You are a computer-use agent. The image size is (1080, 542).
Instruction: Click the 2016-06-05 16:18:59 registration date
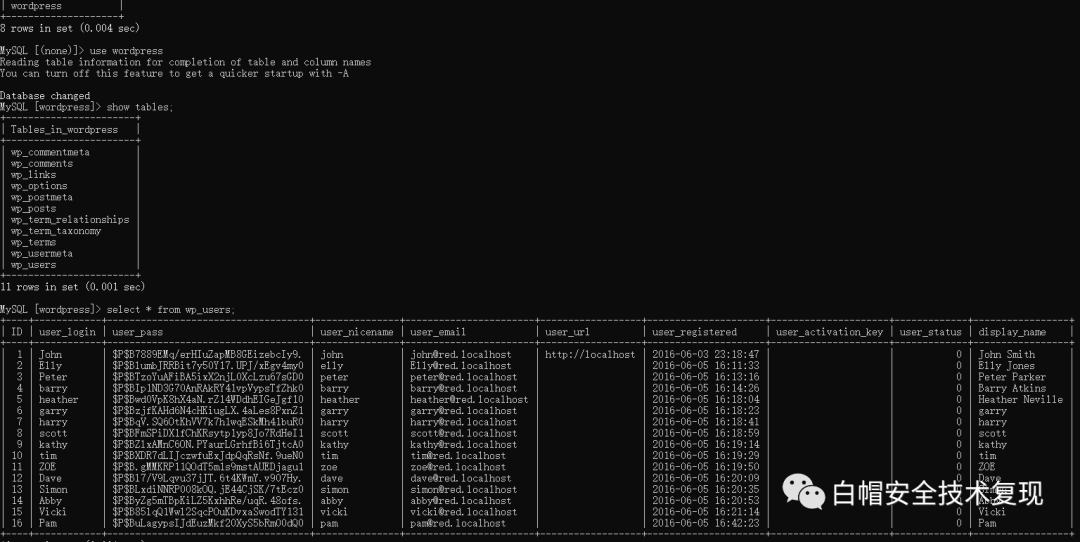(x=705, y=433)
